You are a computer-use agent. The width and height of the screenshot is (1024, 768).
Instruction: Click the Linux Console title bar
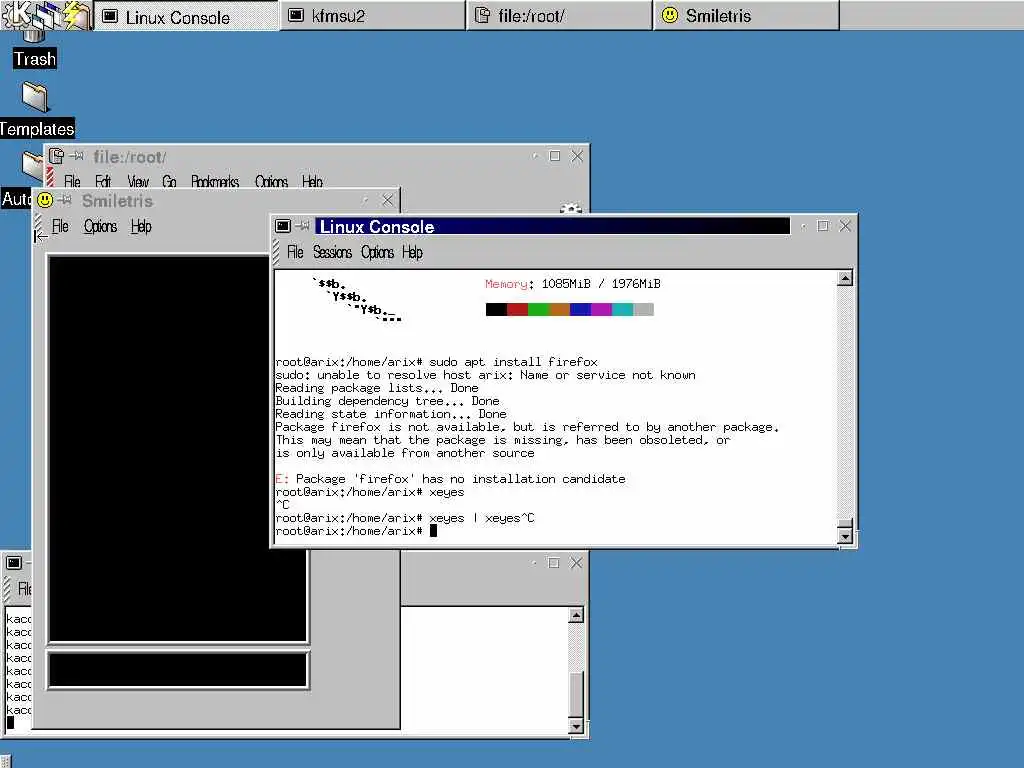[x=552, y=226]
